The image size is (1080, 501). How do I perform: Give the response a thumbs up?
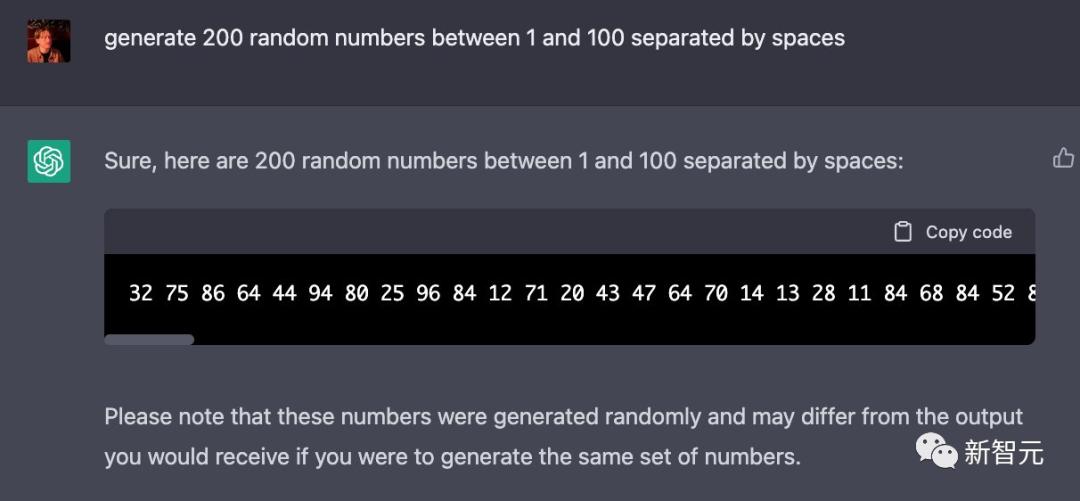[x=1063, y=158]
